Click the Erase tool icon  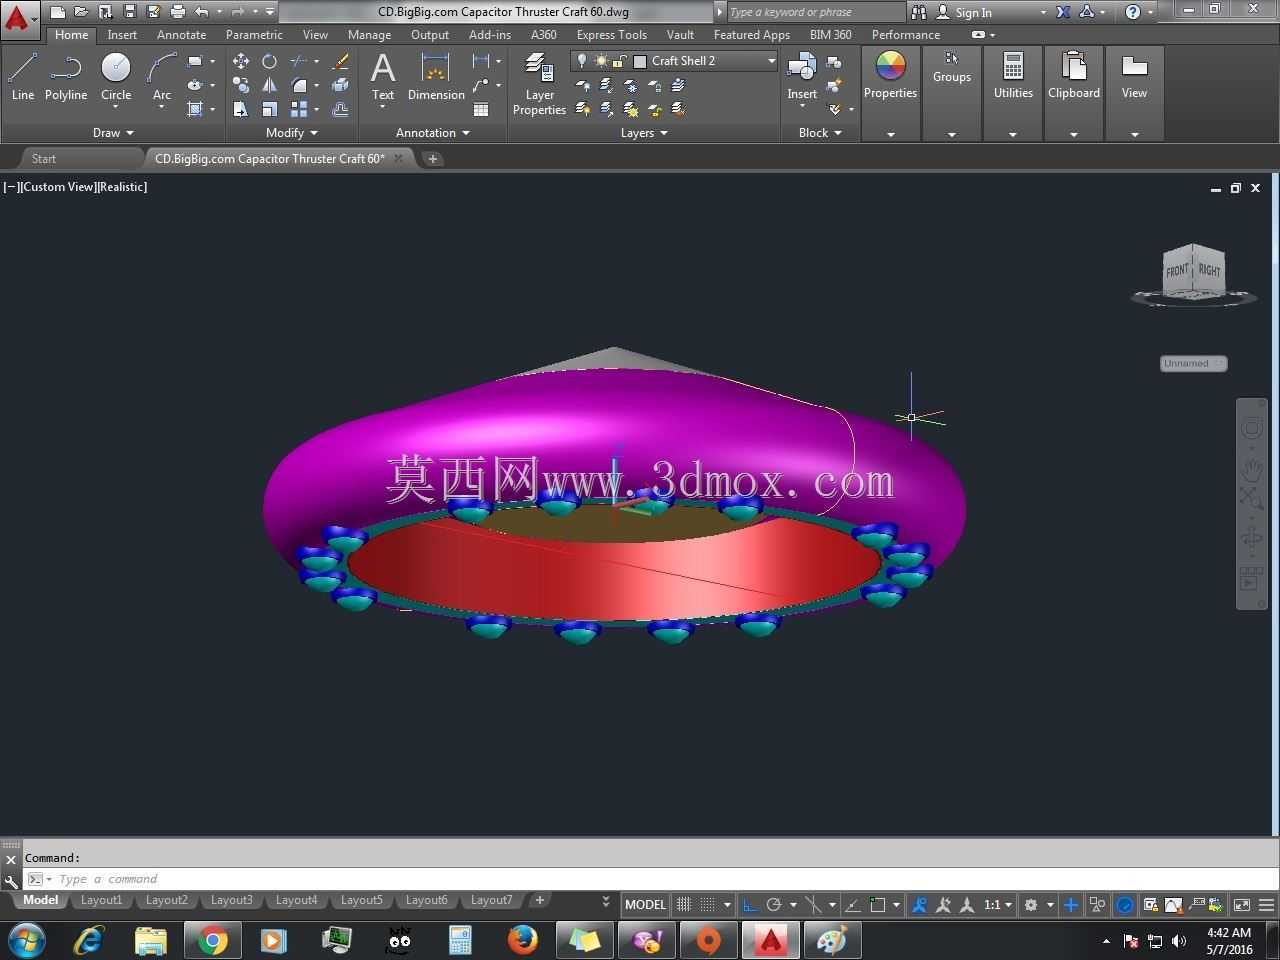(x=341, y=61)
